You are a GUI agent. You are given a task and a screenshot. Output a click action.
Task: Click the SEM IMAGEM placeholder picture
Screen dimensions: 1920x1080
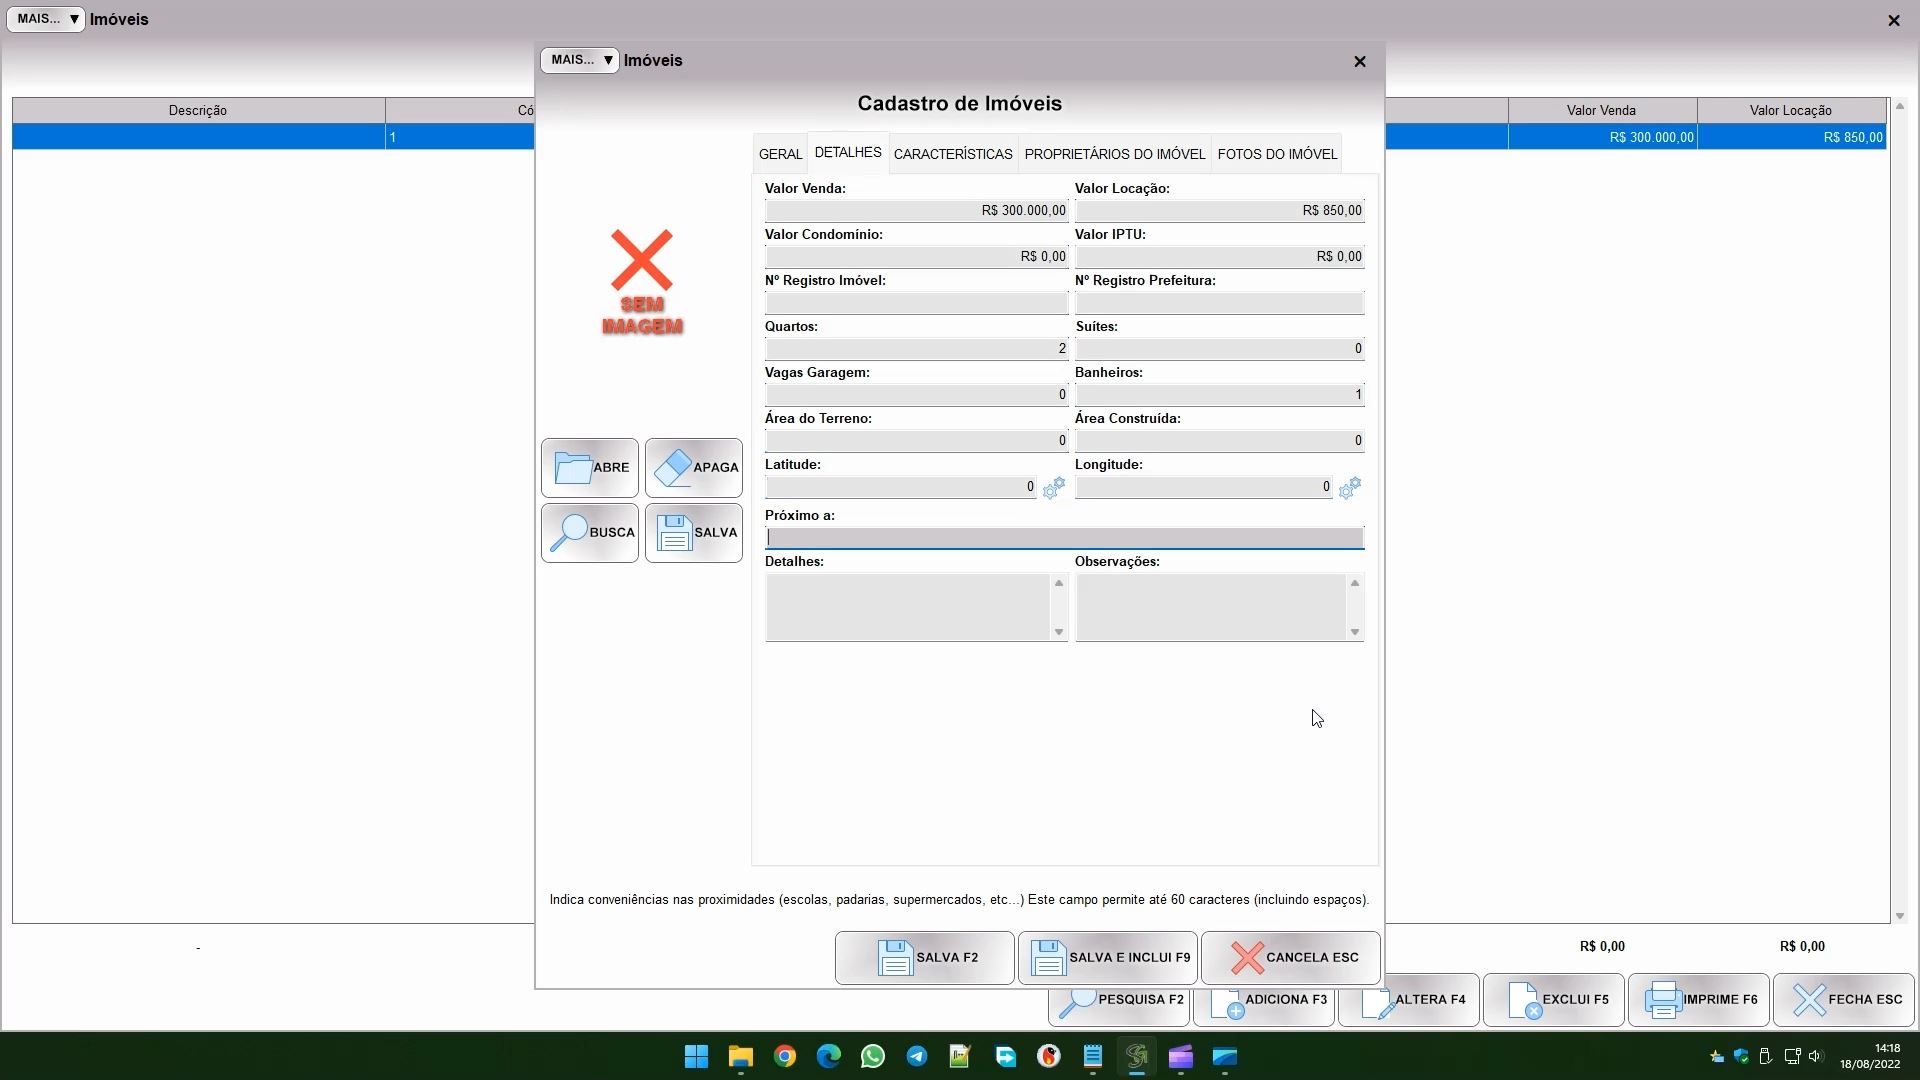coord(642,283)
